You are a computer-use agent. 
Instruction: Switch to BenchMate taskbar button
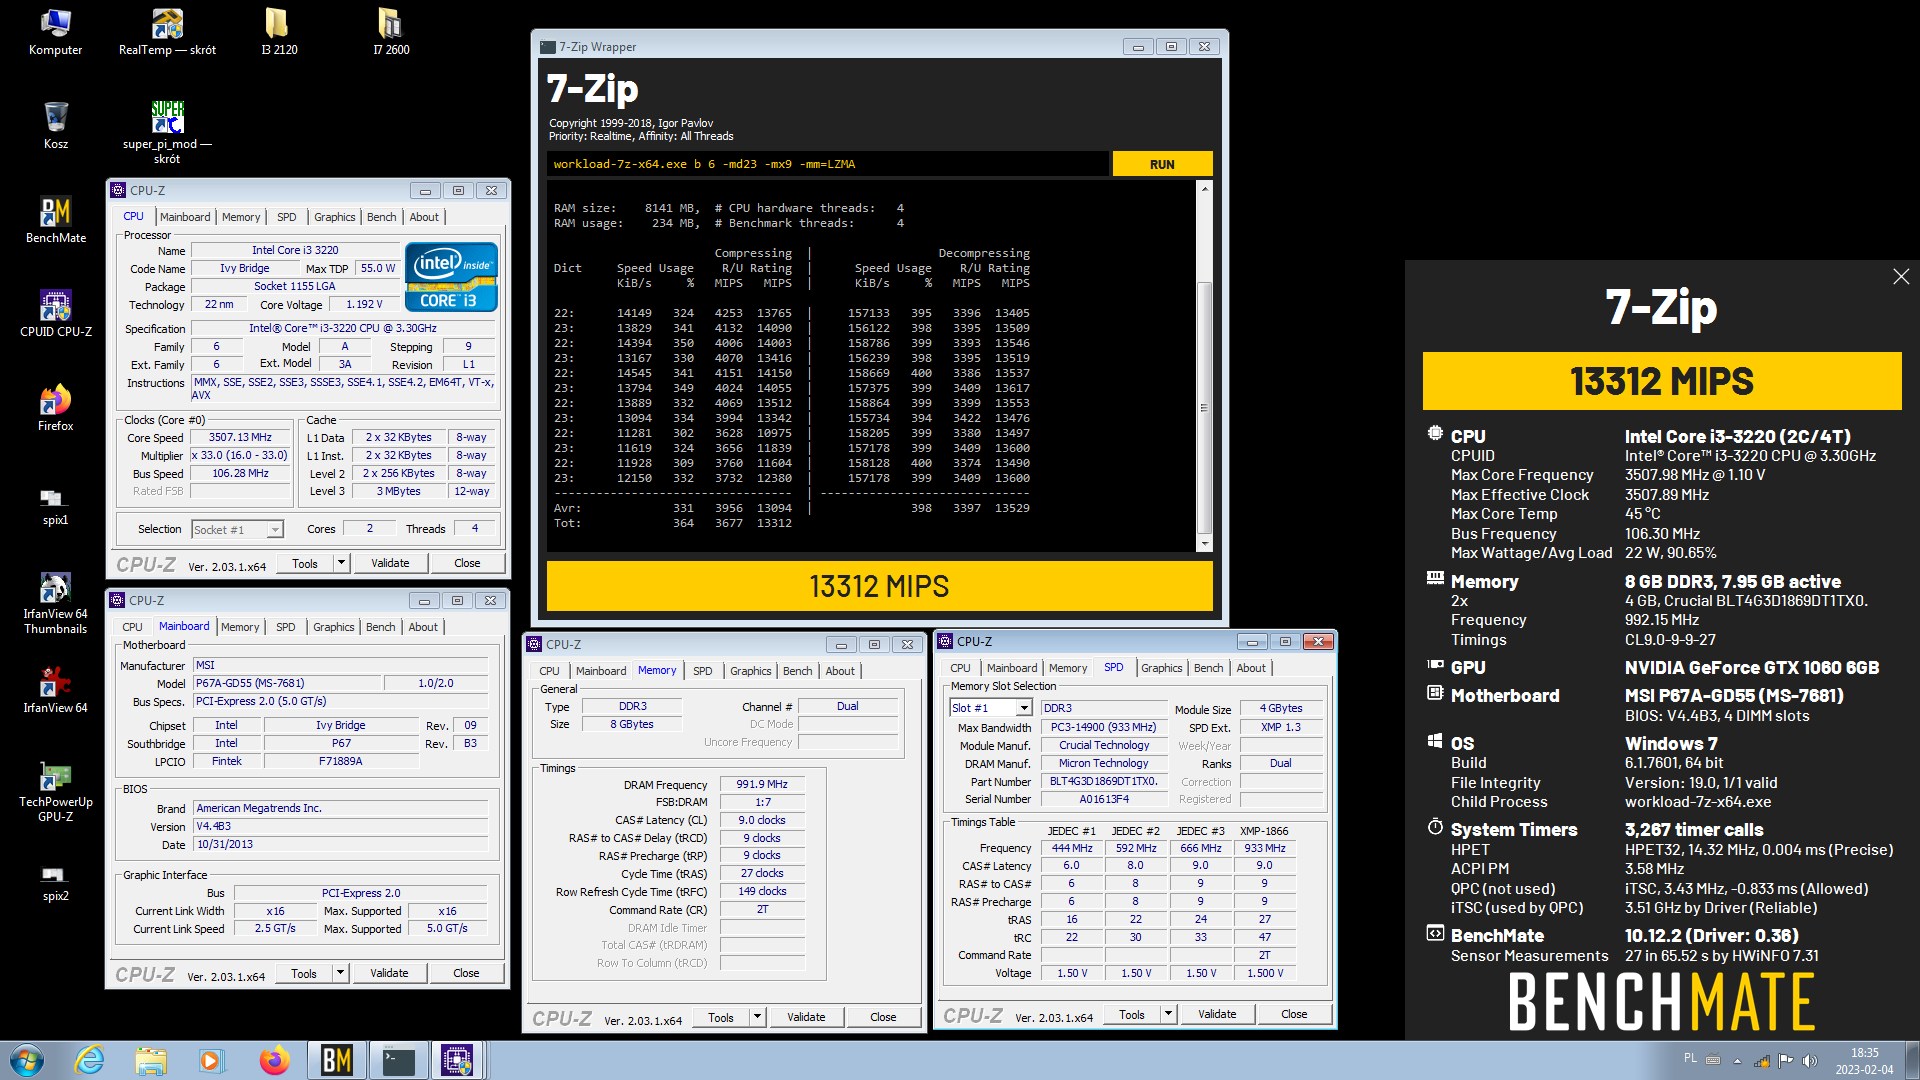[x=336, y=1060]
